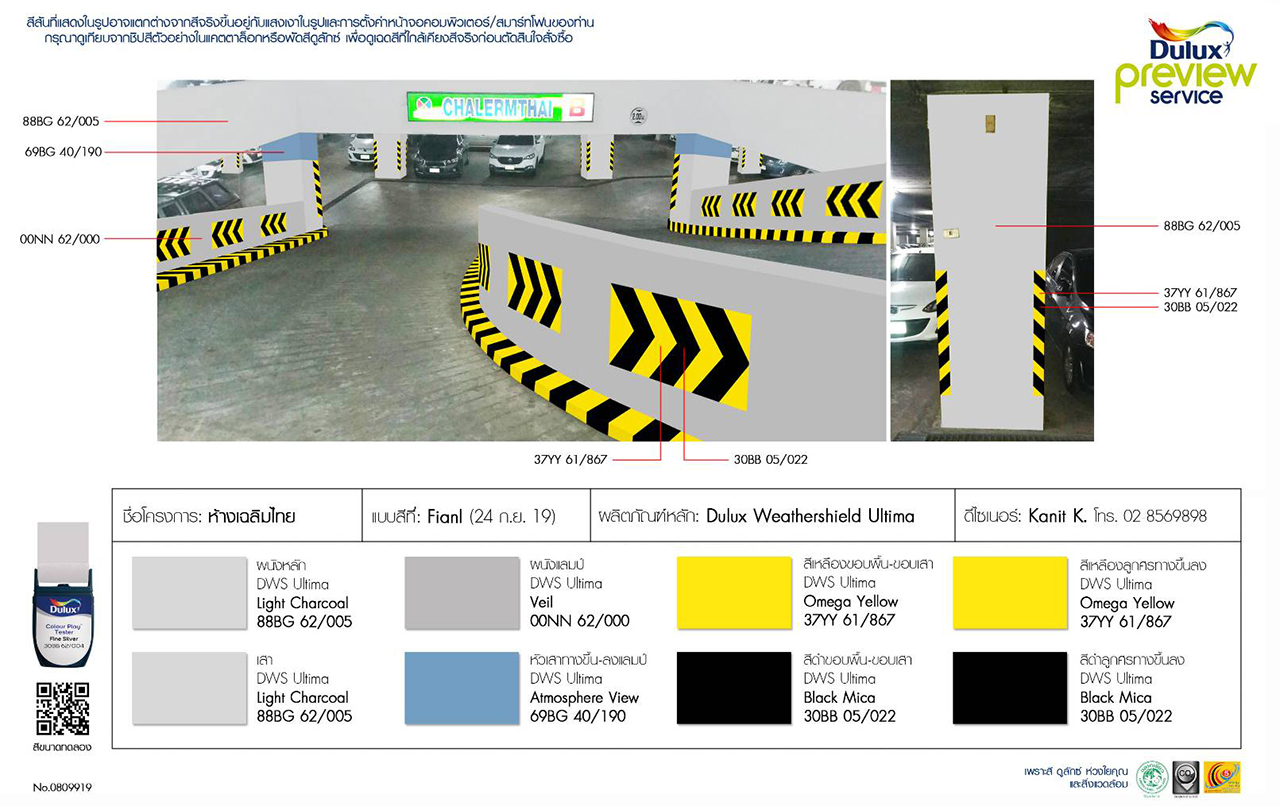The width and height of the screenshot is (1280, 806).
Task: Click the Dulux Weathershield Ultima product name
Action: coord(810,516)
